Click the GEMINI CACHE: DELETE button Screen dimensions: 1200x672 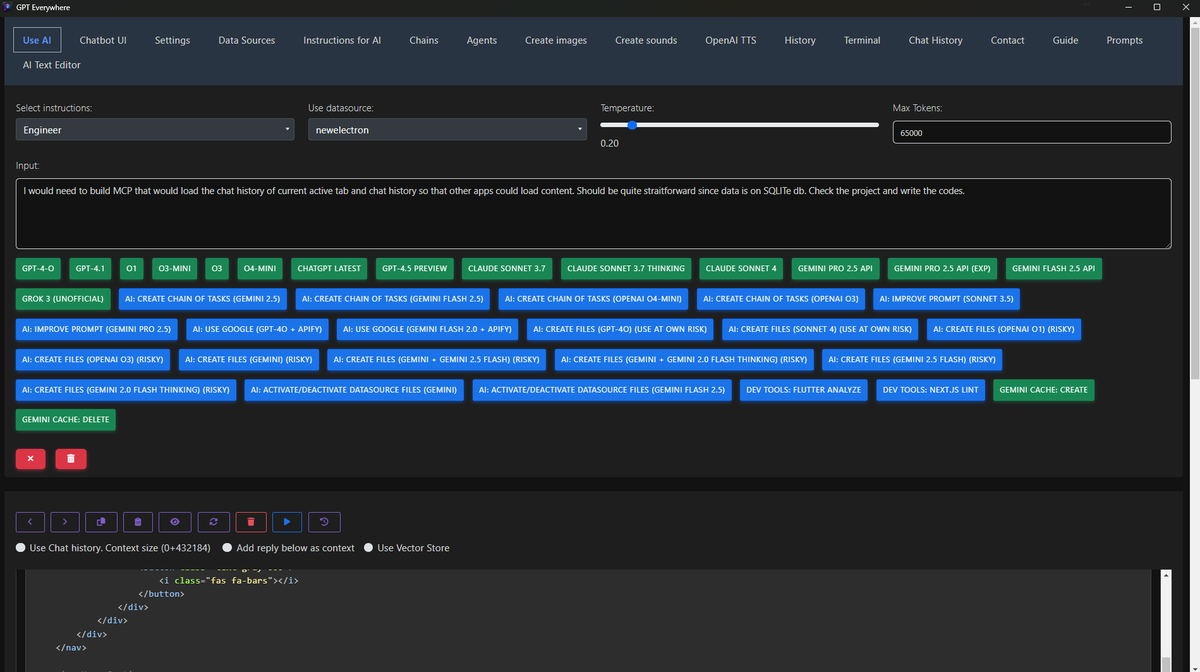pos(66,420)
